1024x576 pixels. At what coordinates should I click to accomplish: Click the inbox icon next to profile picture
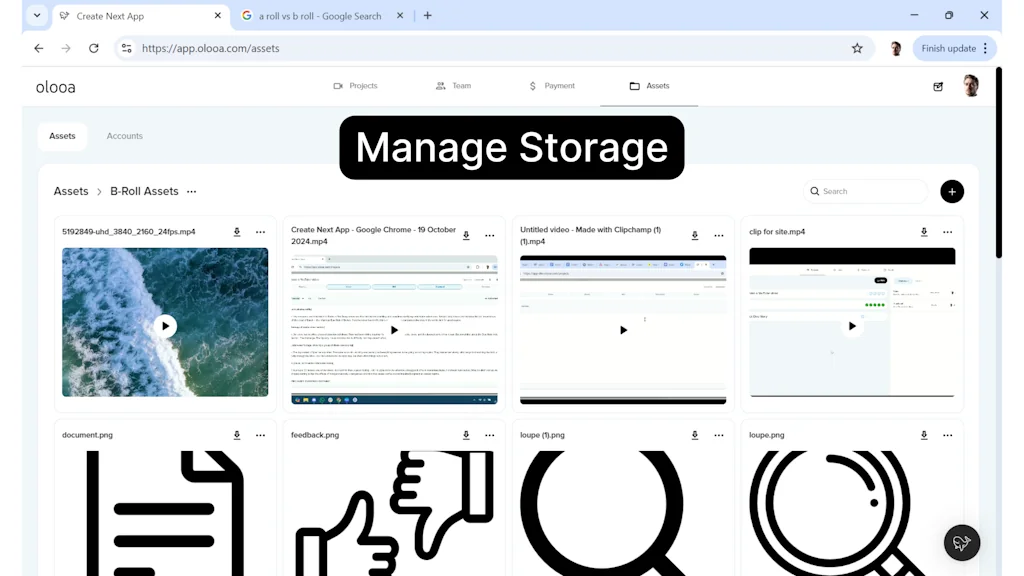coord(937,86)
